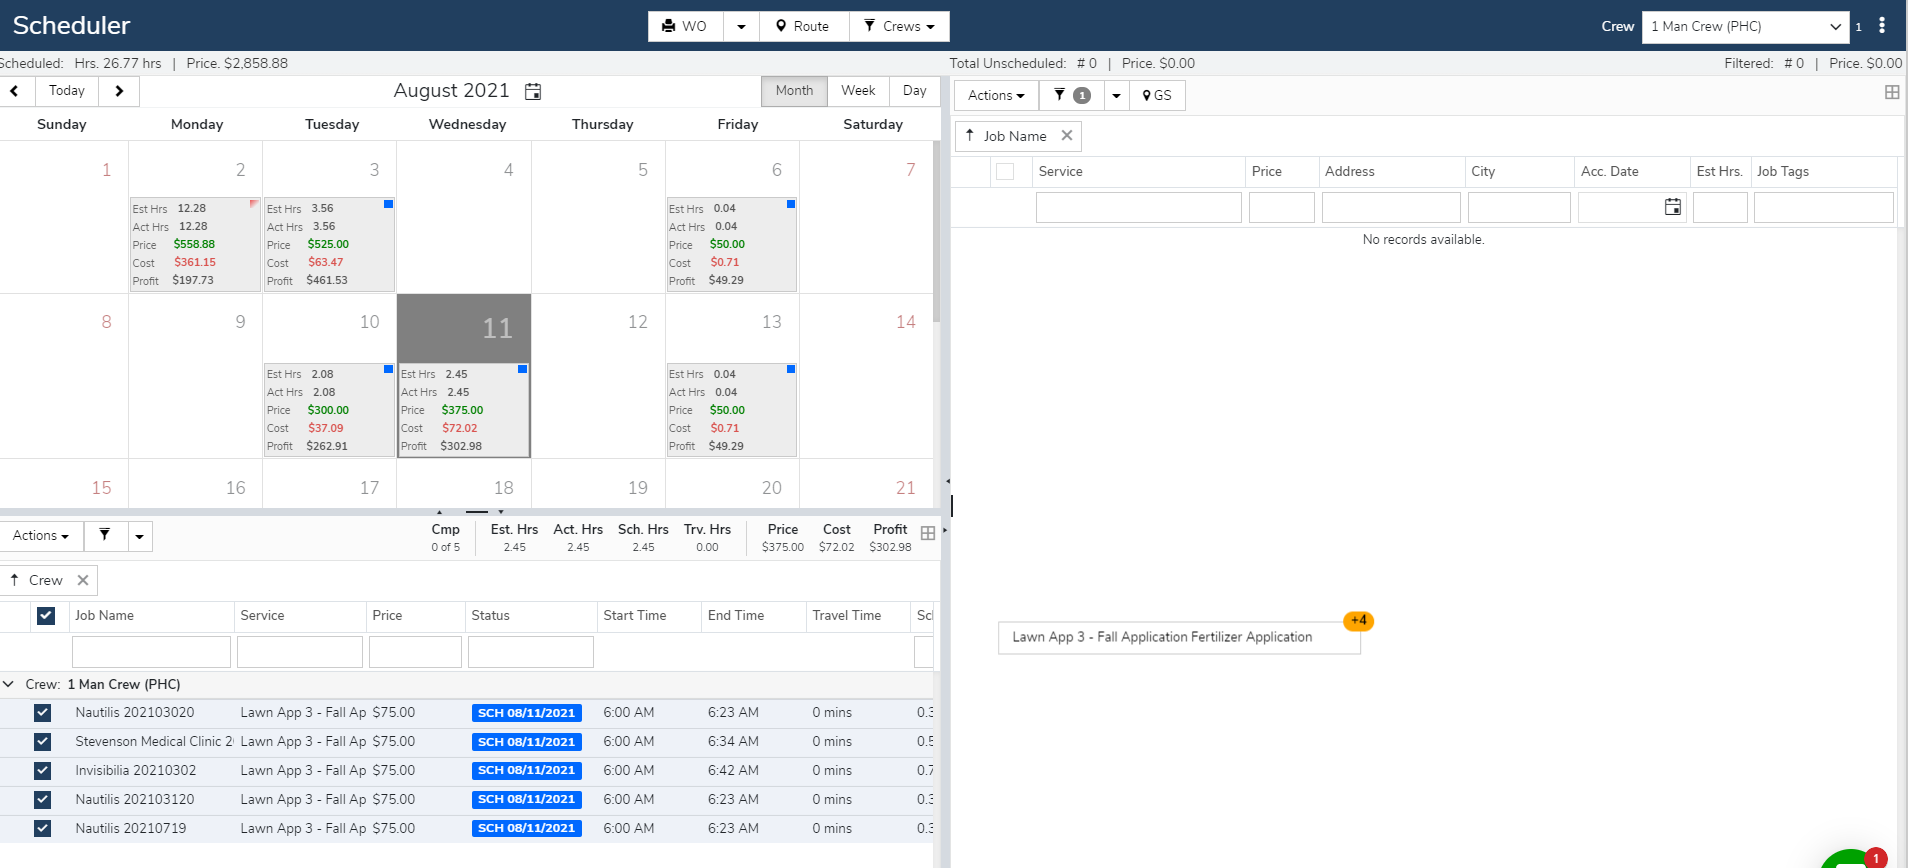Screen dimensions: 1908x868
Task: Click red flag marker on August 2 card
Action: 254,204
